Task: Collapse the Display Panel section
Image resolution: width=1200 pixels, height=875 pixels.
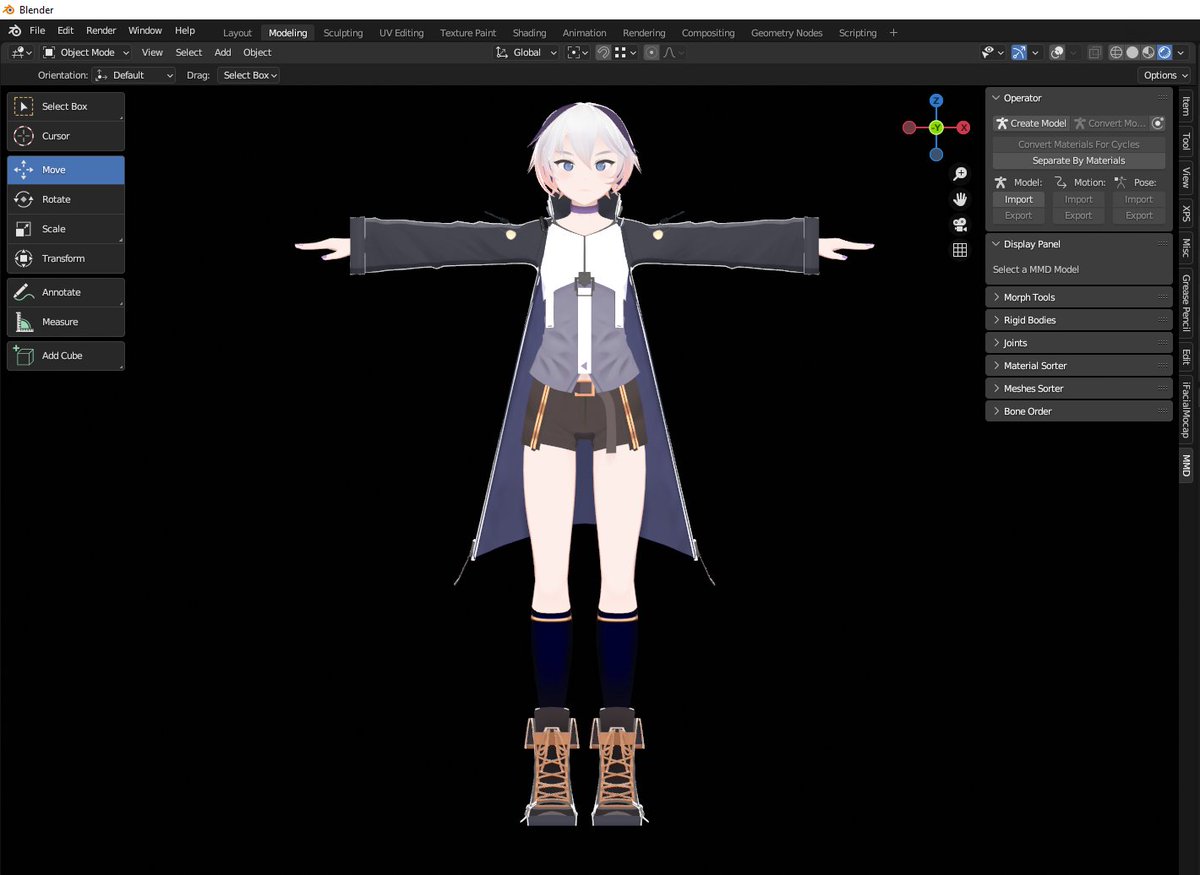Action: 1078,244
